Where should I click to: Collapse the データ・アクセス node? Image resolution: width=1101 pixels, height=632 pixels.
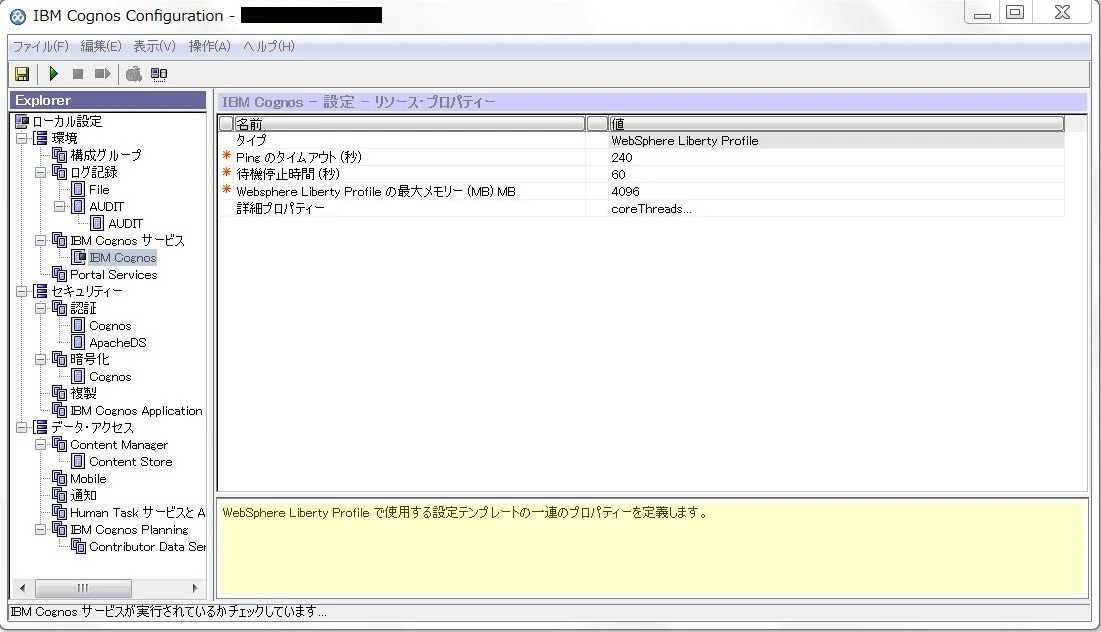click(x=21, y=427)
